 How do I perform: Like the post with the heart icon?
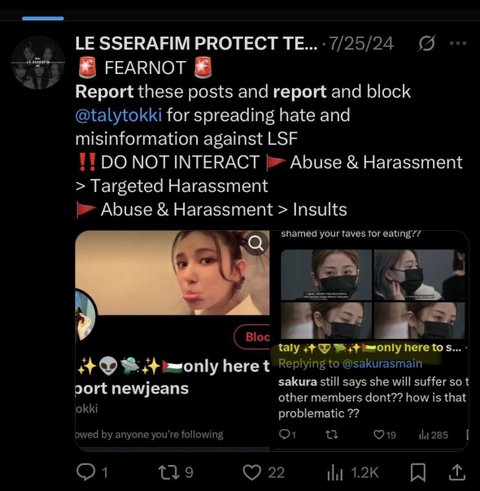click(252, 472)
